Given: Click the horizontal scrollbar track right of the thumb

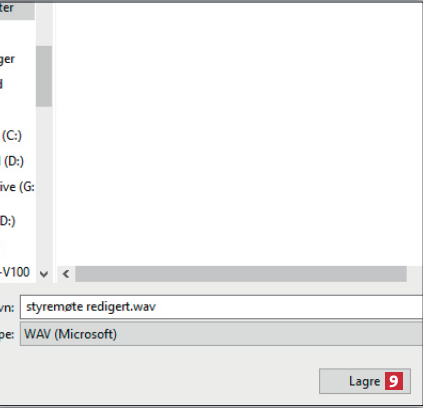Looking at the screenshot, I should [x=414, y=274].
